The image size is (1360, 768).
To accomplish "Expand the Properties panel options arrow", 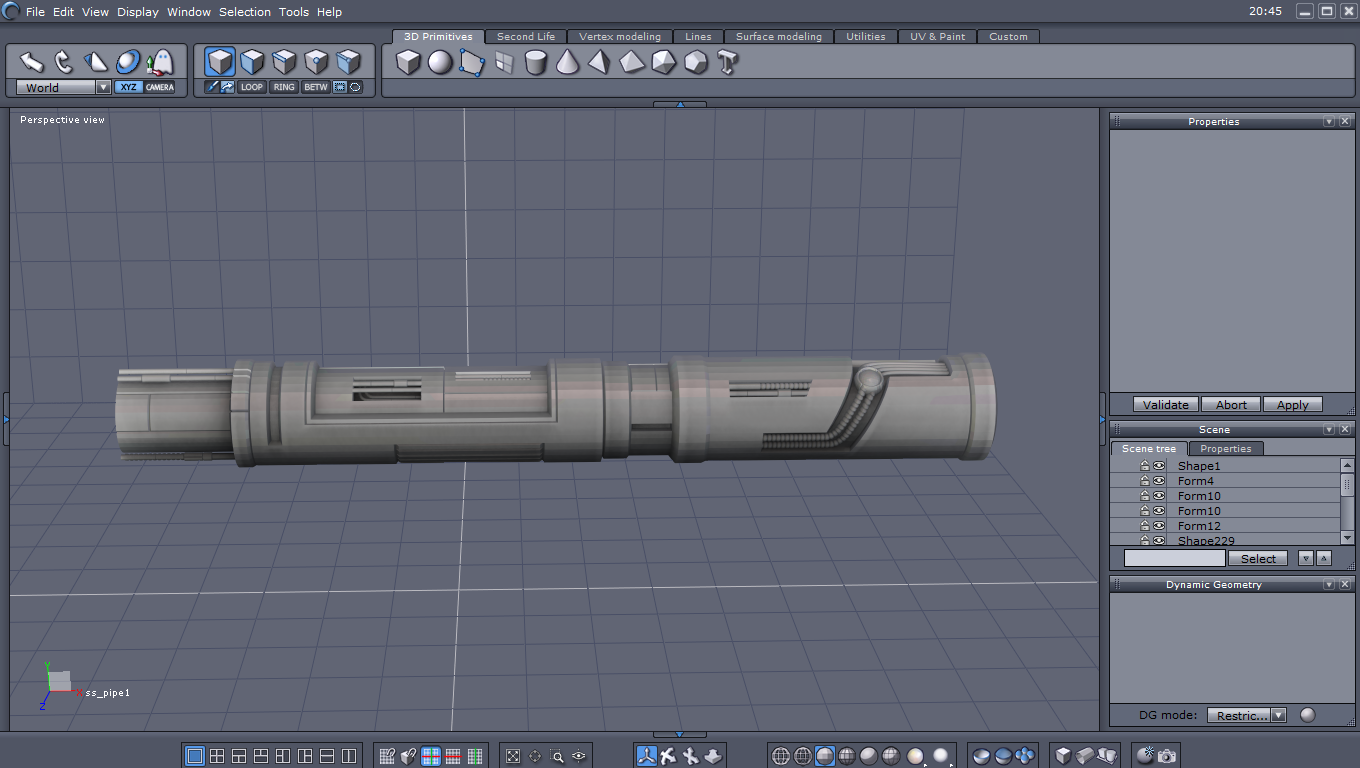I will [1329, 122].
